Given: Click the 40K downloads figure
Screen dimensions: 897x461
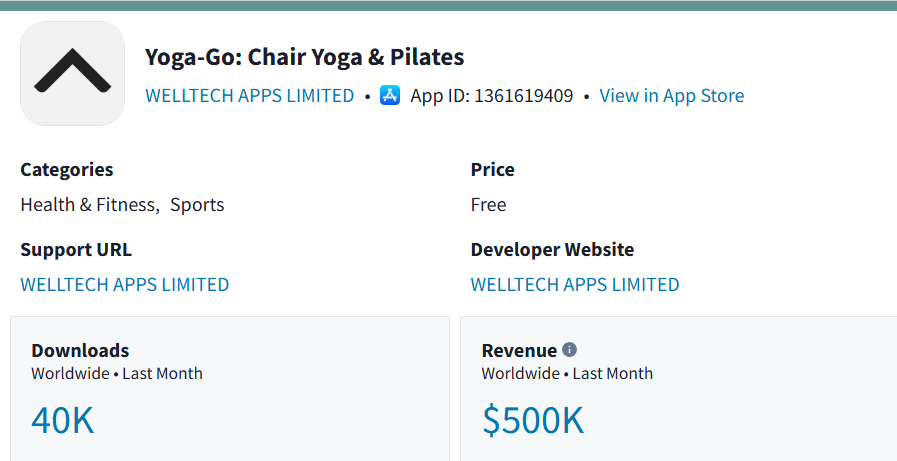Looking at the screenshot, I should click(62, 420).
